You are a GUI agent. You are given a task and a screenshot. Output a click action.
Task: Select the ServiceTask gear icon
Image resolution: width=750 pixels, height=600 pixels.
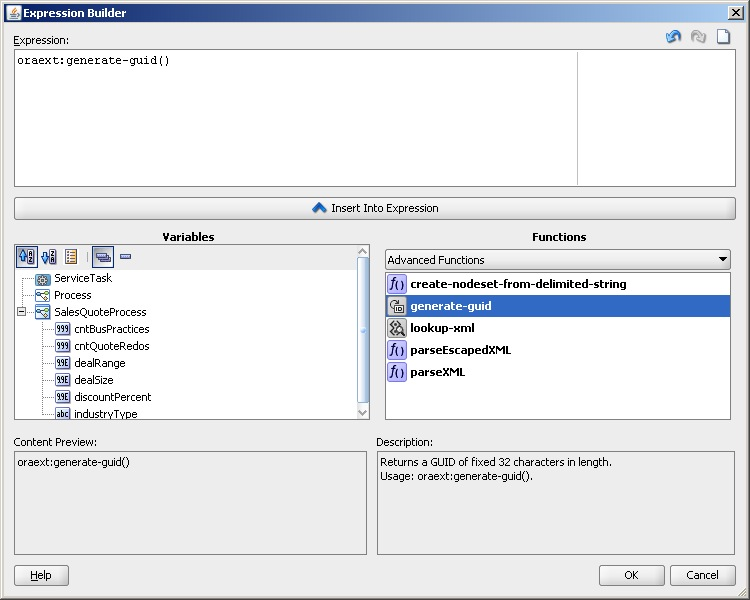pyautogui.click(x=43, y=279)
